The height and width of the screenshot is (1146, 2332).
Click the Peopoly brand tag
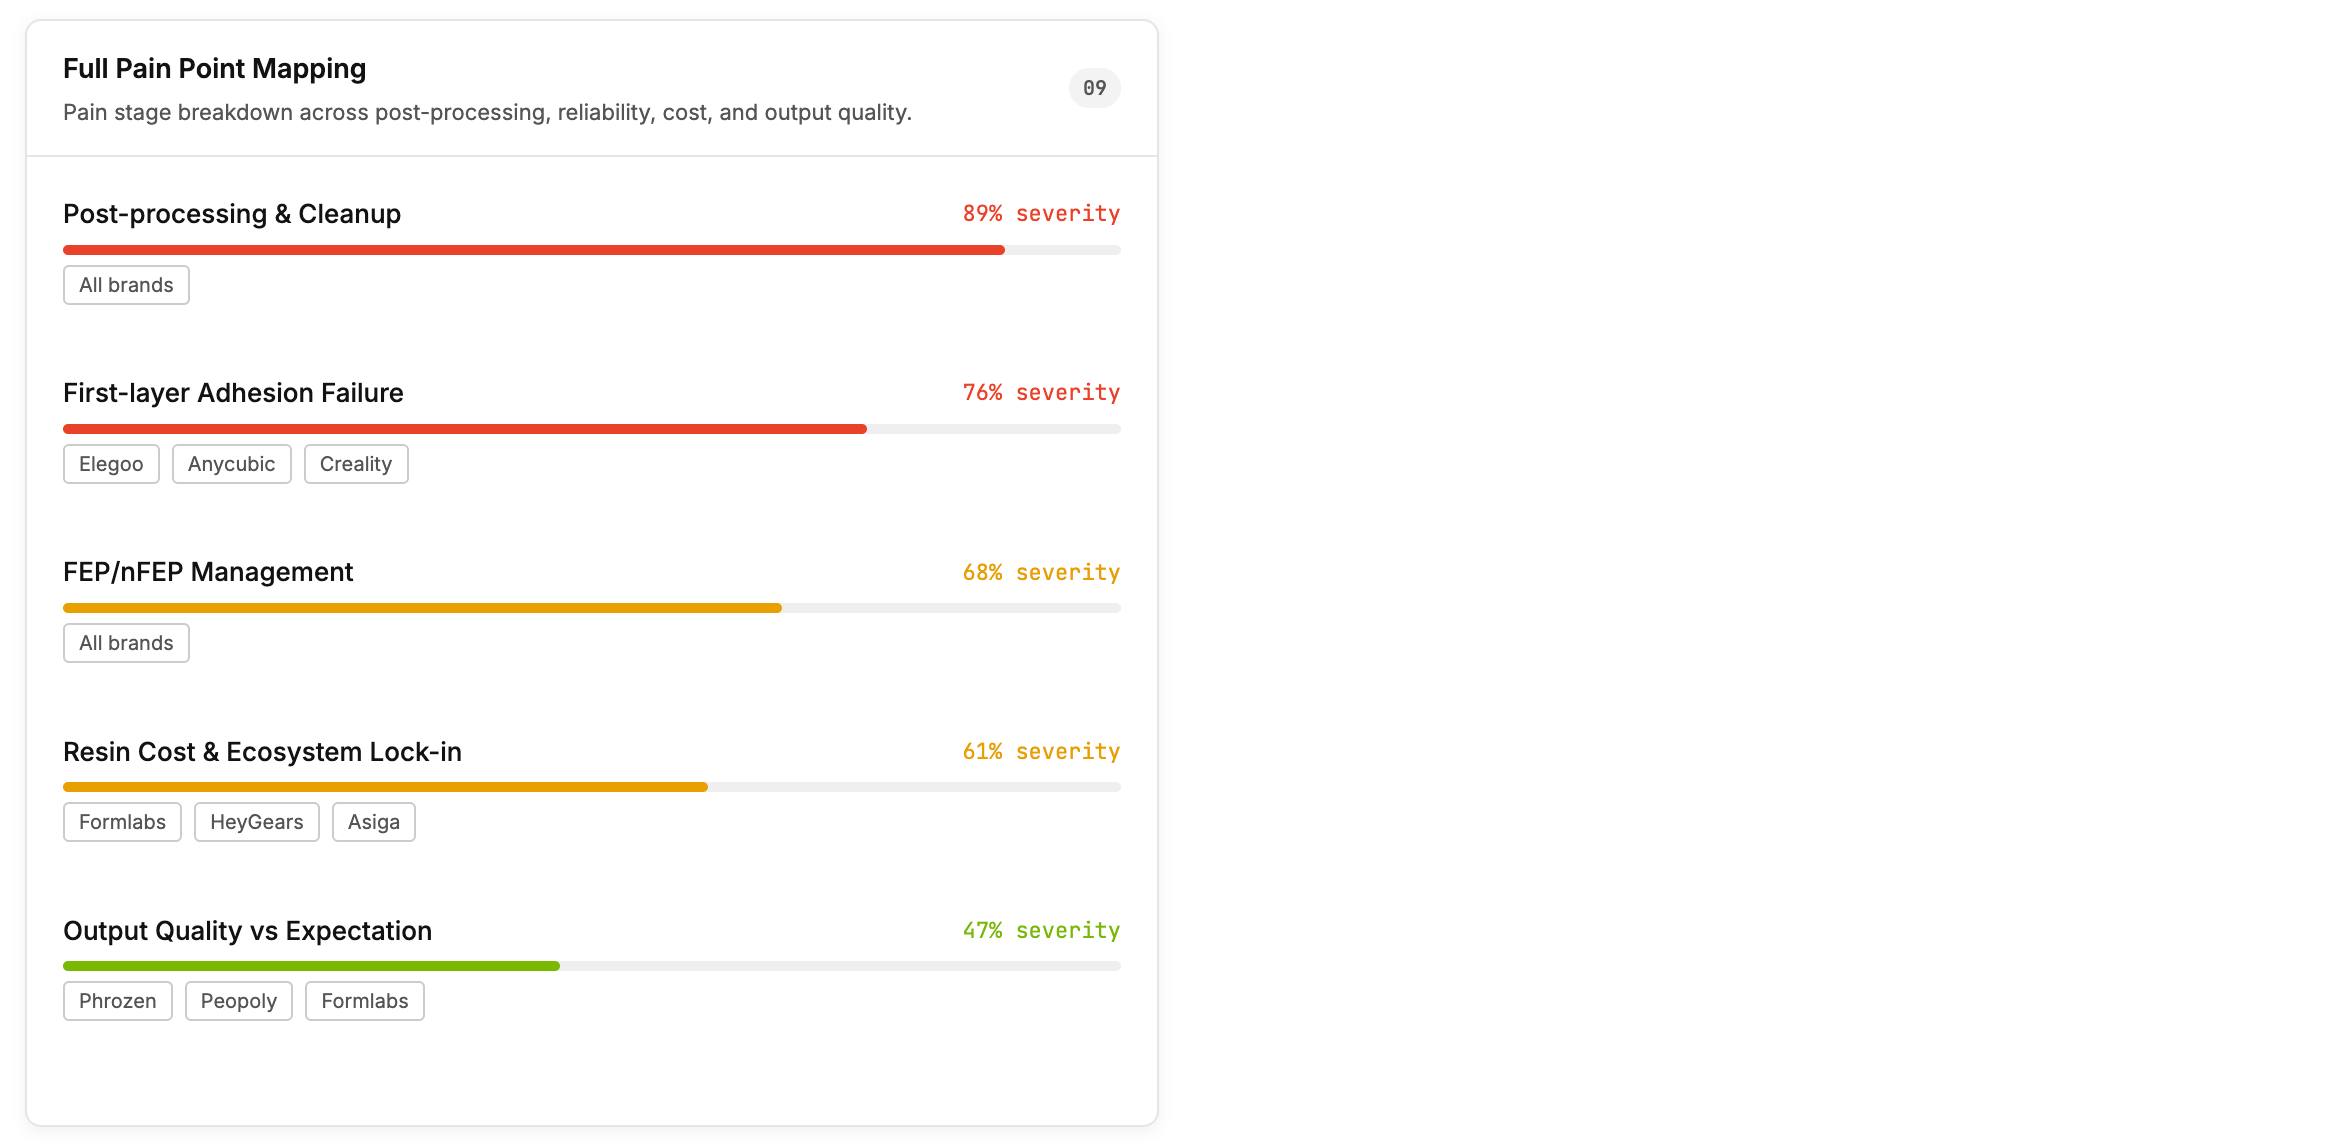click(x=238, y=1001)
